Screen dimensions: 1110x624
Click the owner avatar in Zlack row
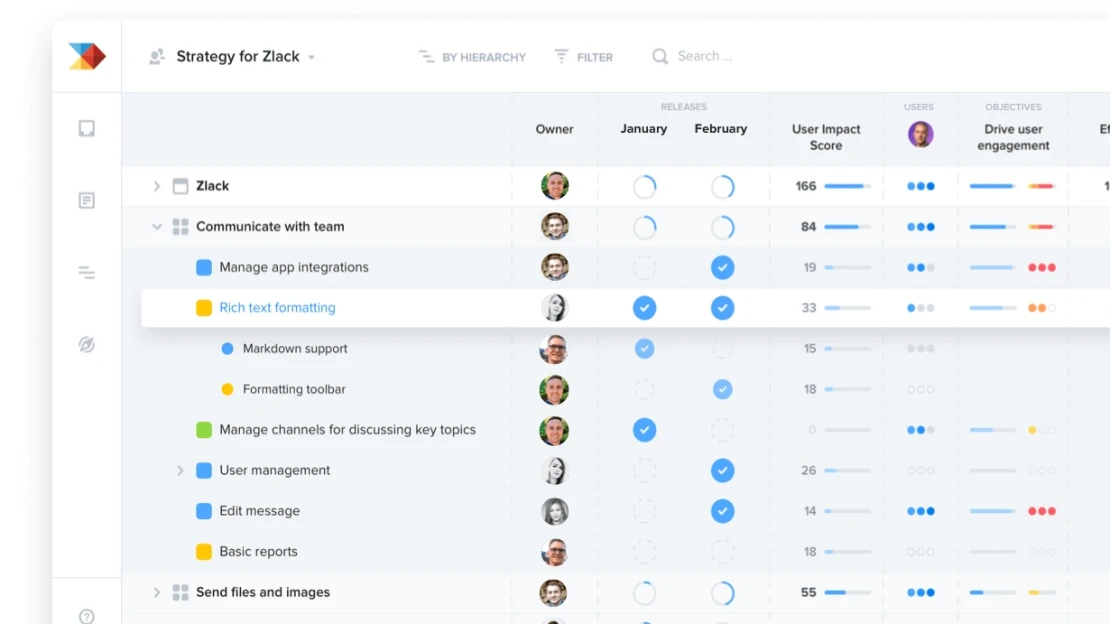click(x=555, y=186)
